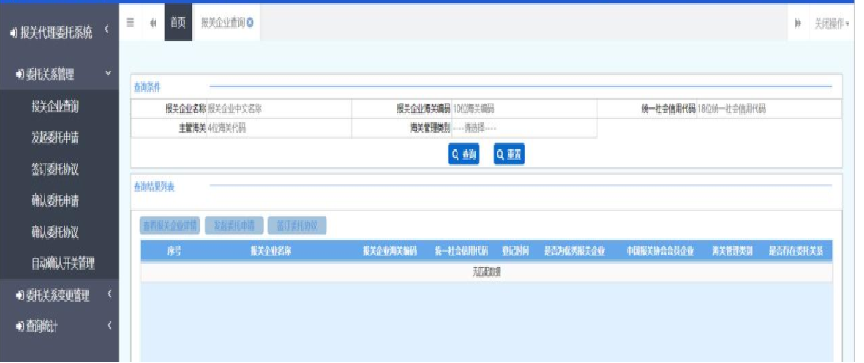Image resolution: width=864 pixels, height=363 pixels.
Task: Click the tab scroll-left double arrow
Action: pos(153,23)
